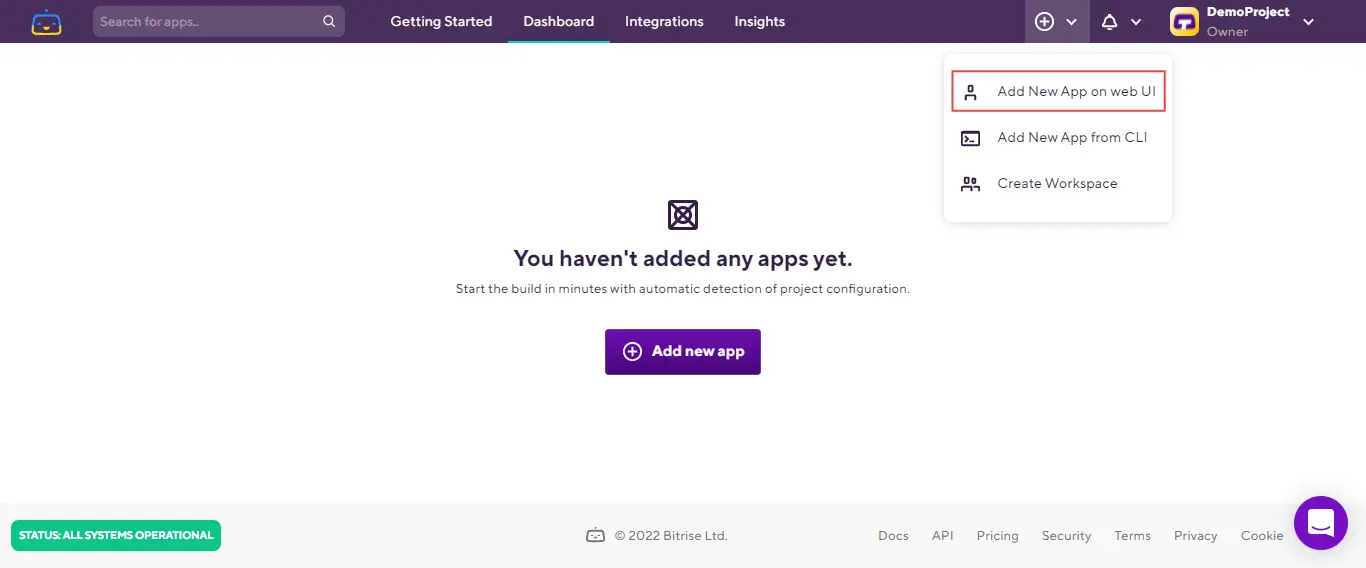Expand the add menu chevron

click(1071, 22)
